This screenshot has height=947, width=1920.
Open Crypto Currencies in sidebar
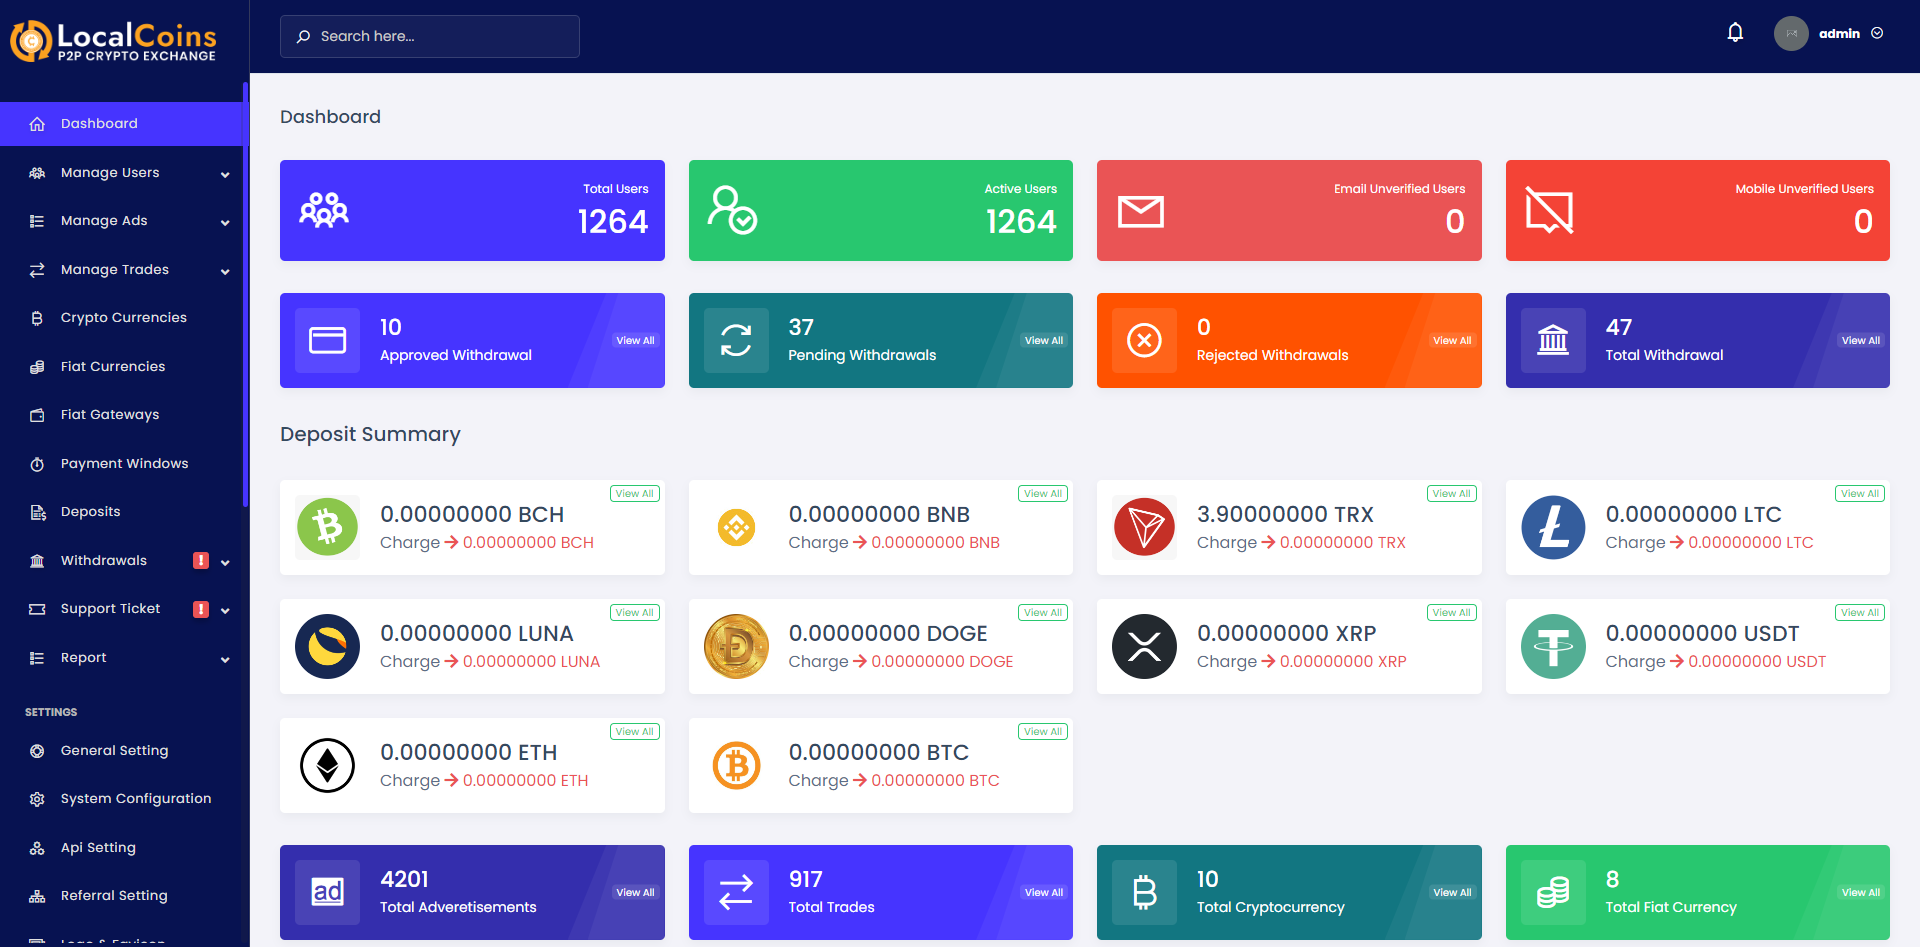(x=122, y=318)
